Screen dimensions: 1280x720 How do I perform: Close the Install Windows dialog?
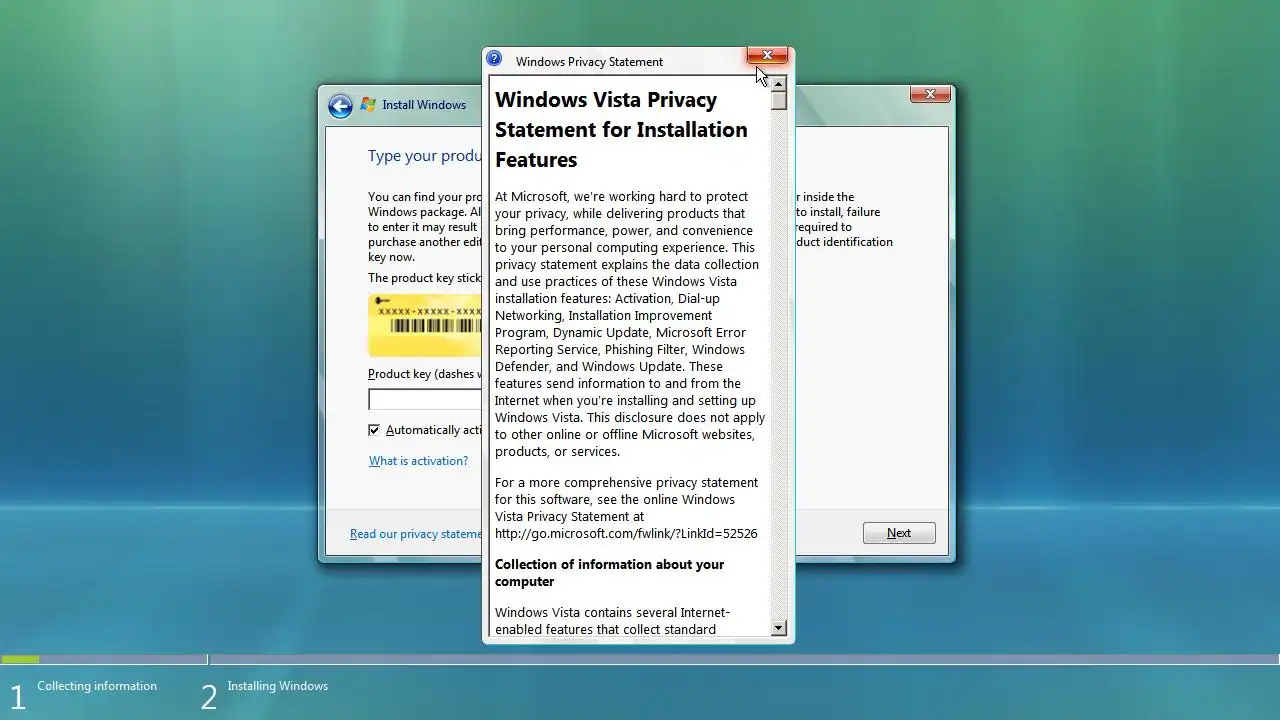[x=930, y=94]
